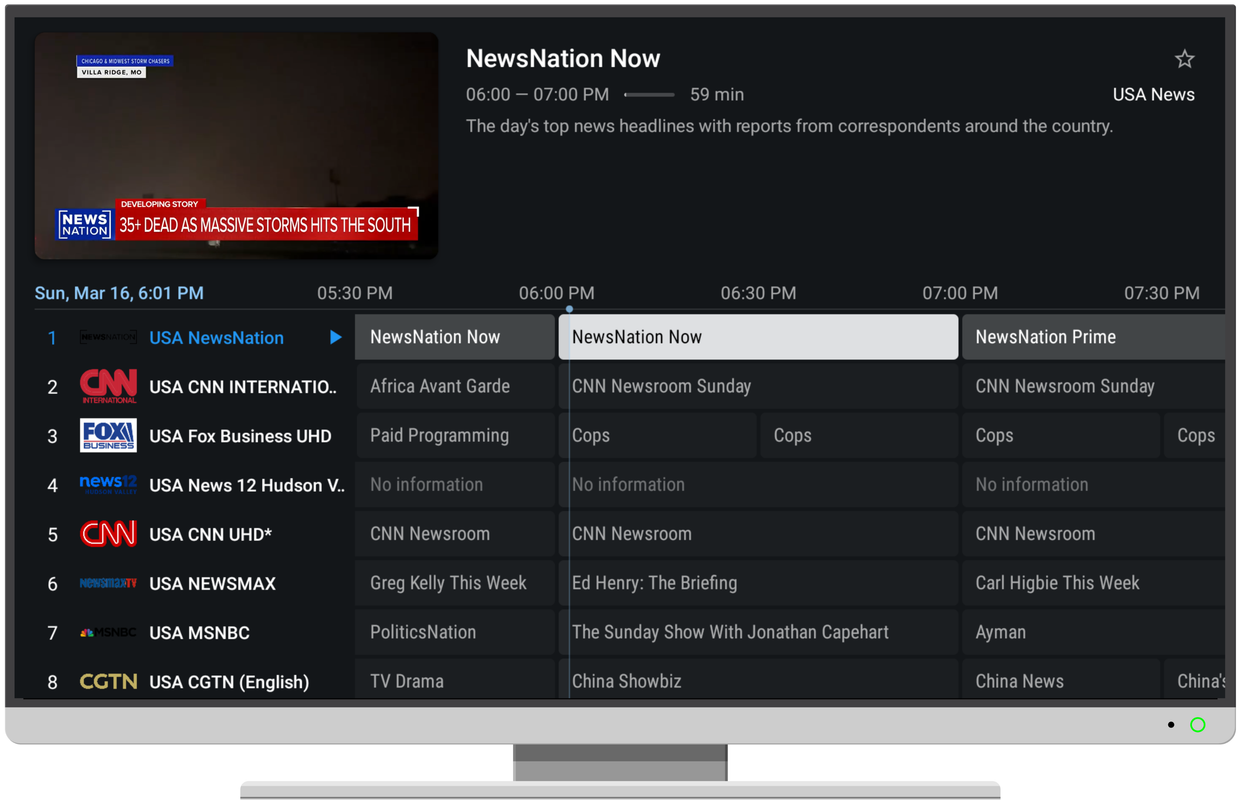Select the USA MSNBC channel
The width and height of the screenshot is (1241, 800).
pos(199,633)
